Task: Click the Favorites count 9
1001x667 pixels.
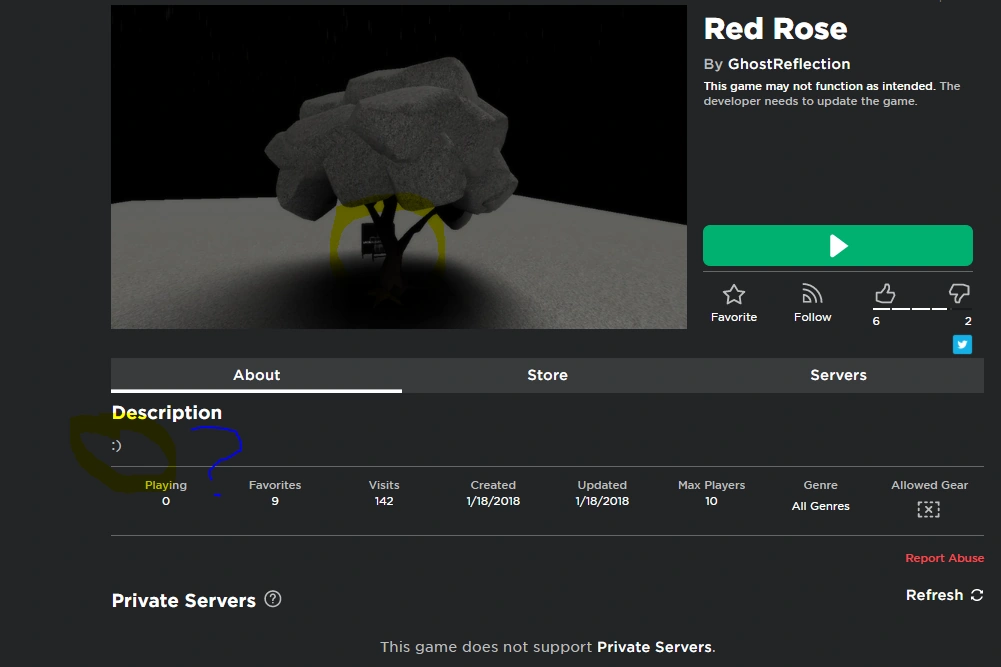Action: click(x=275, y=501)
